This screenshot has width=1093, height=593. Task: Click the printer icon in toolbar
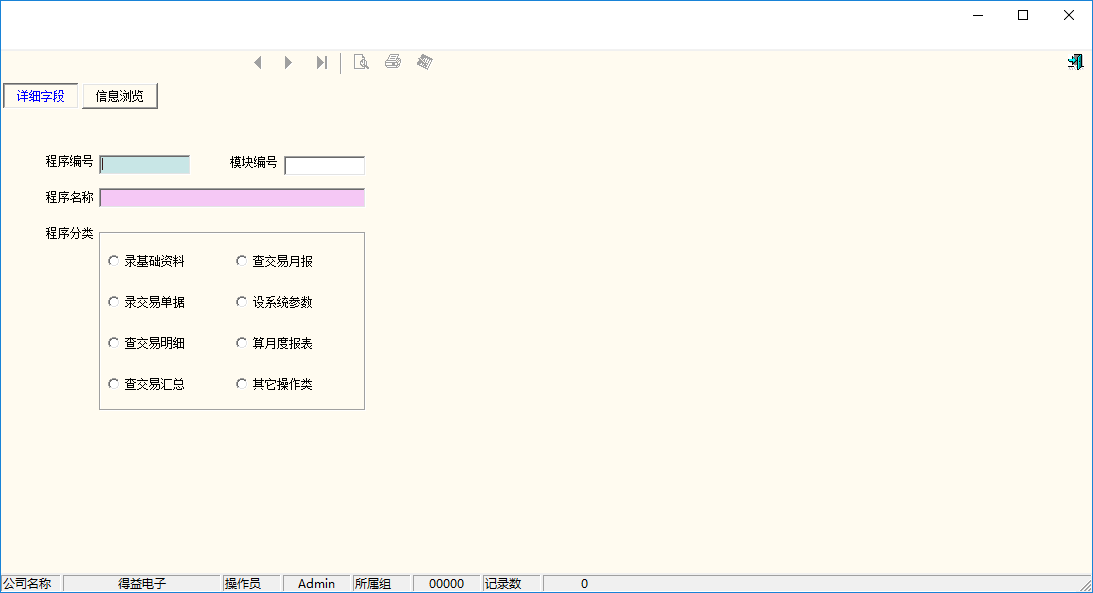[393, 63]
